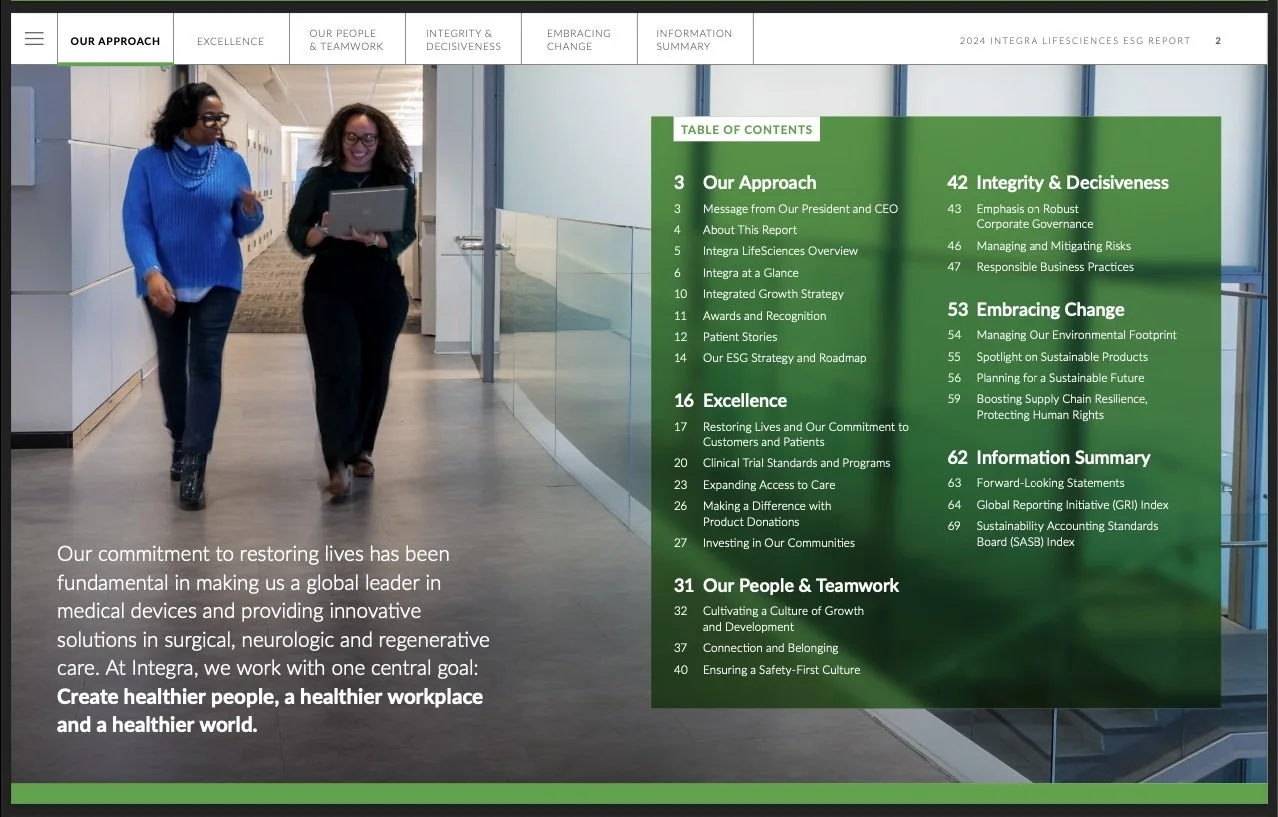Viewport: 1278px width, 817px height.
Task: Open the hamburger menu icon
Action: 34,39
